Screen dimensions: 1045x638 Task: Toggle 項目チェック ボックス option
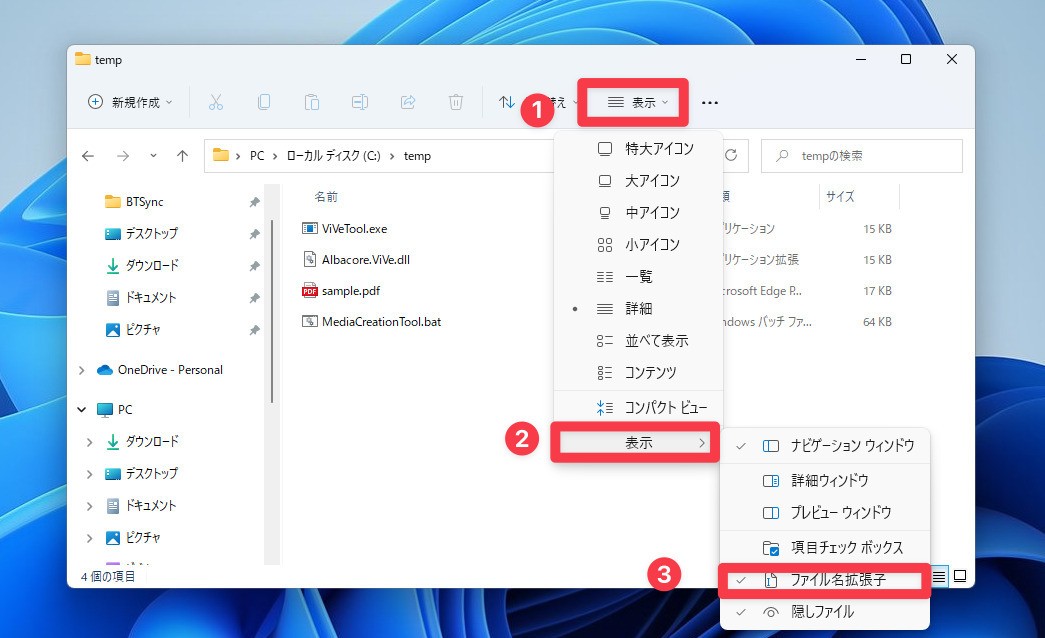pyautogui.click(x=824, y=547)
